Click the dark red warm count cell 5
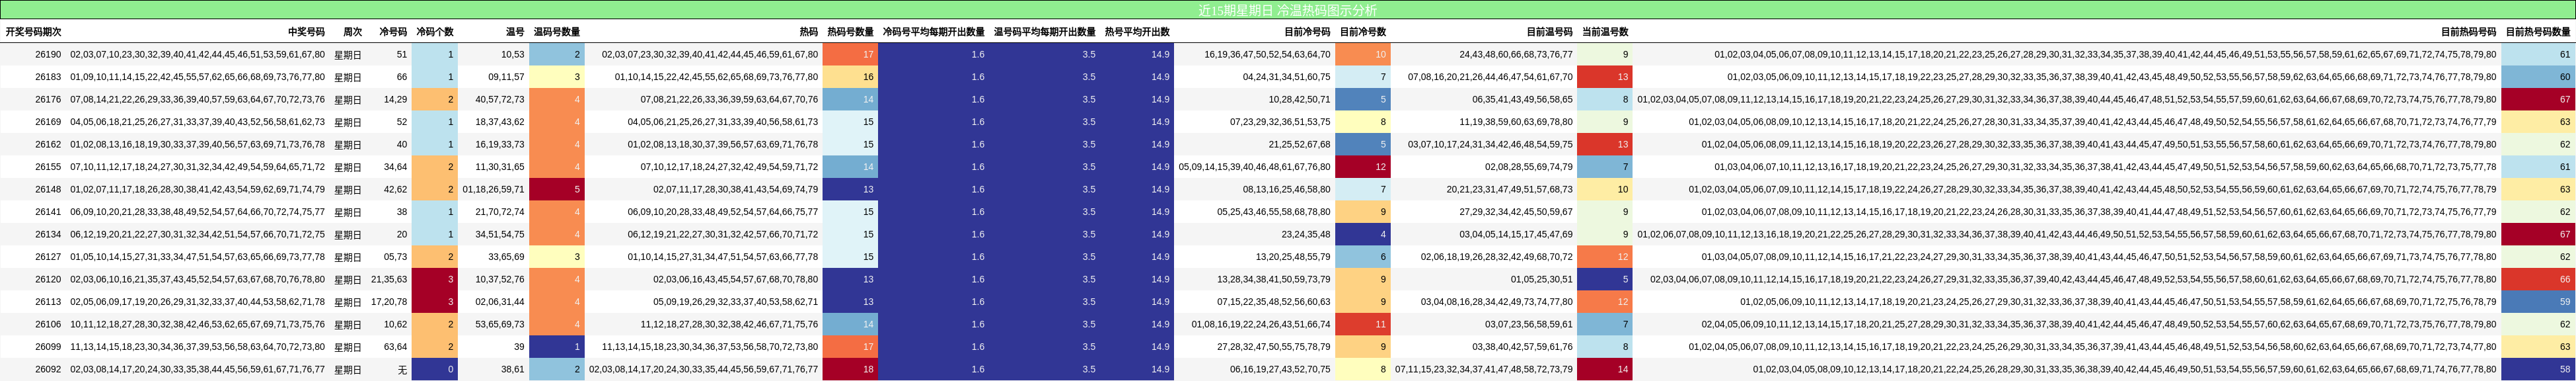This screenshot has height=381, width=2576. tap(557, 190)
